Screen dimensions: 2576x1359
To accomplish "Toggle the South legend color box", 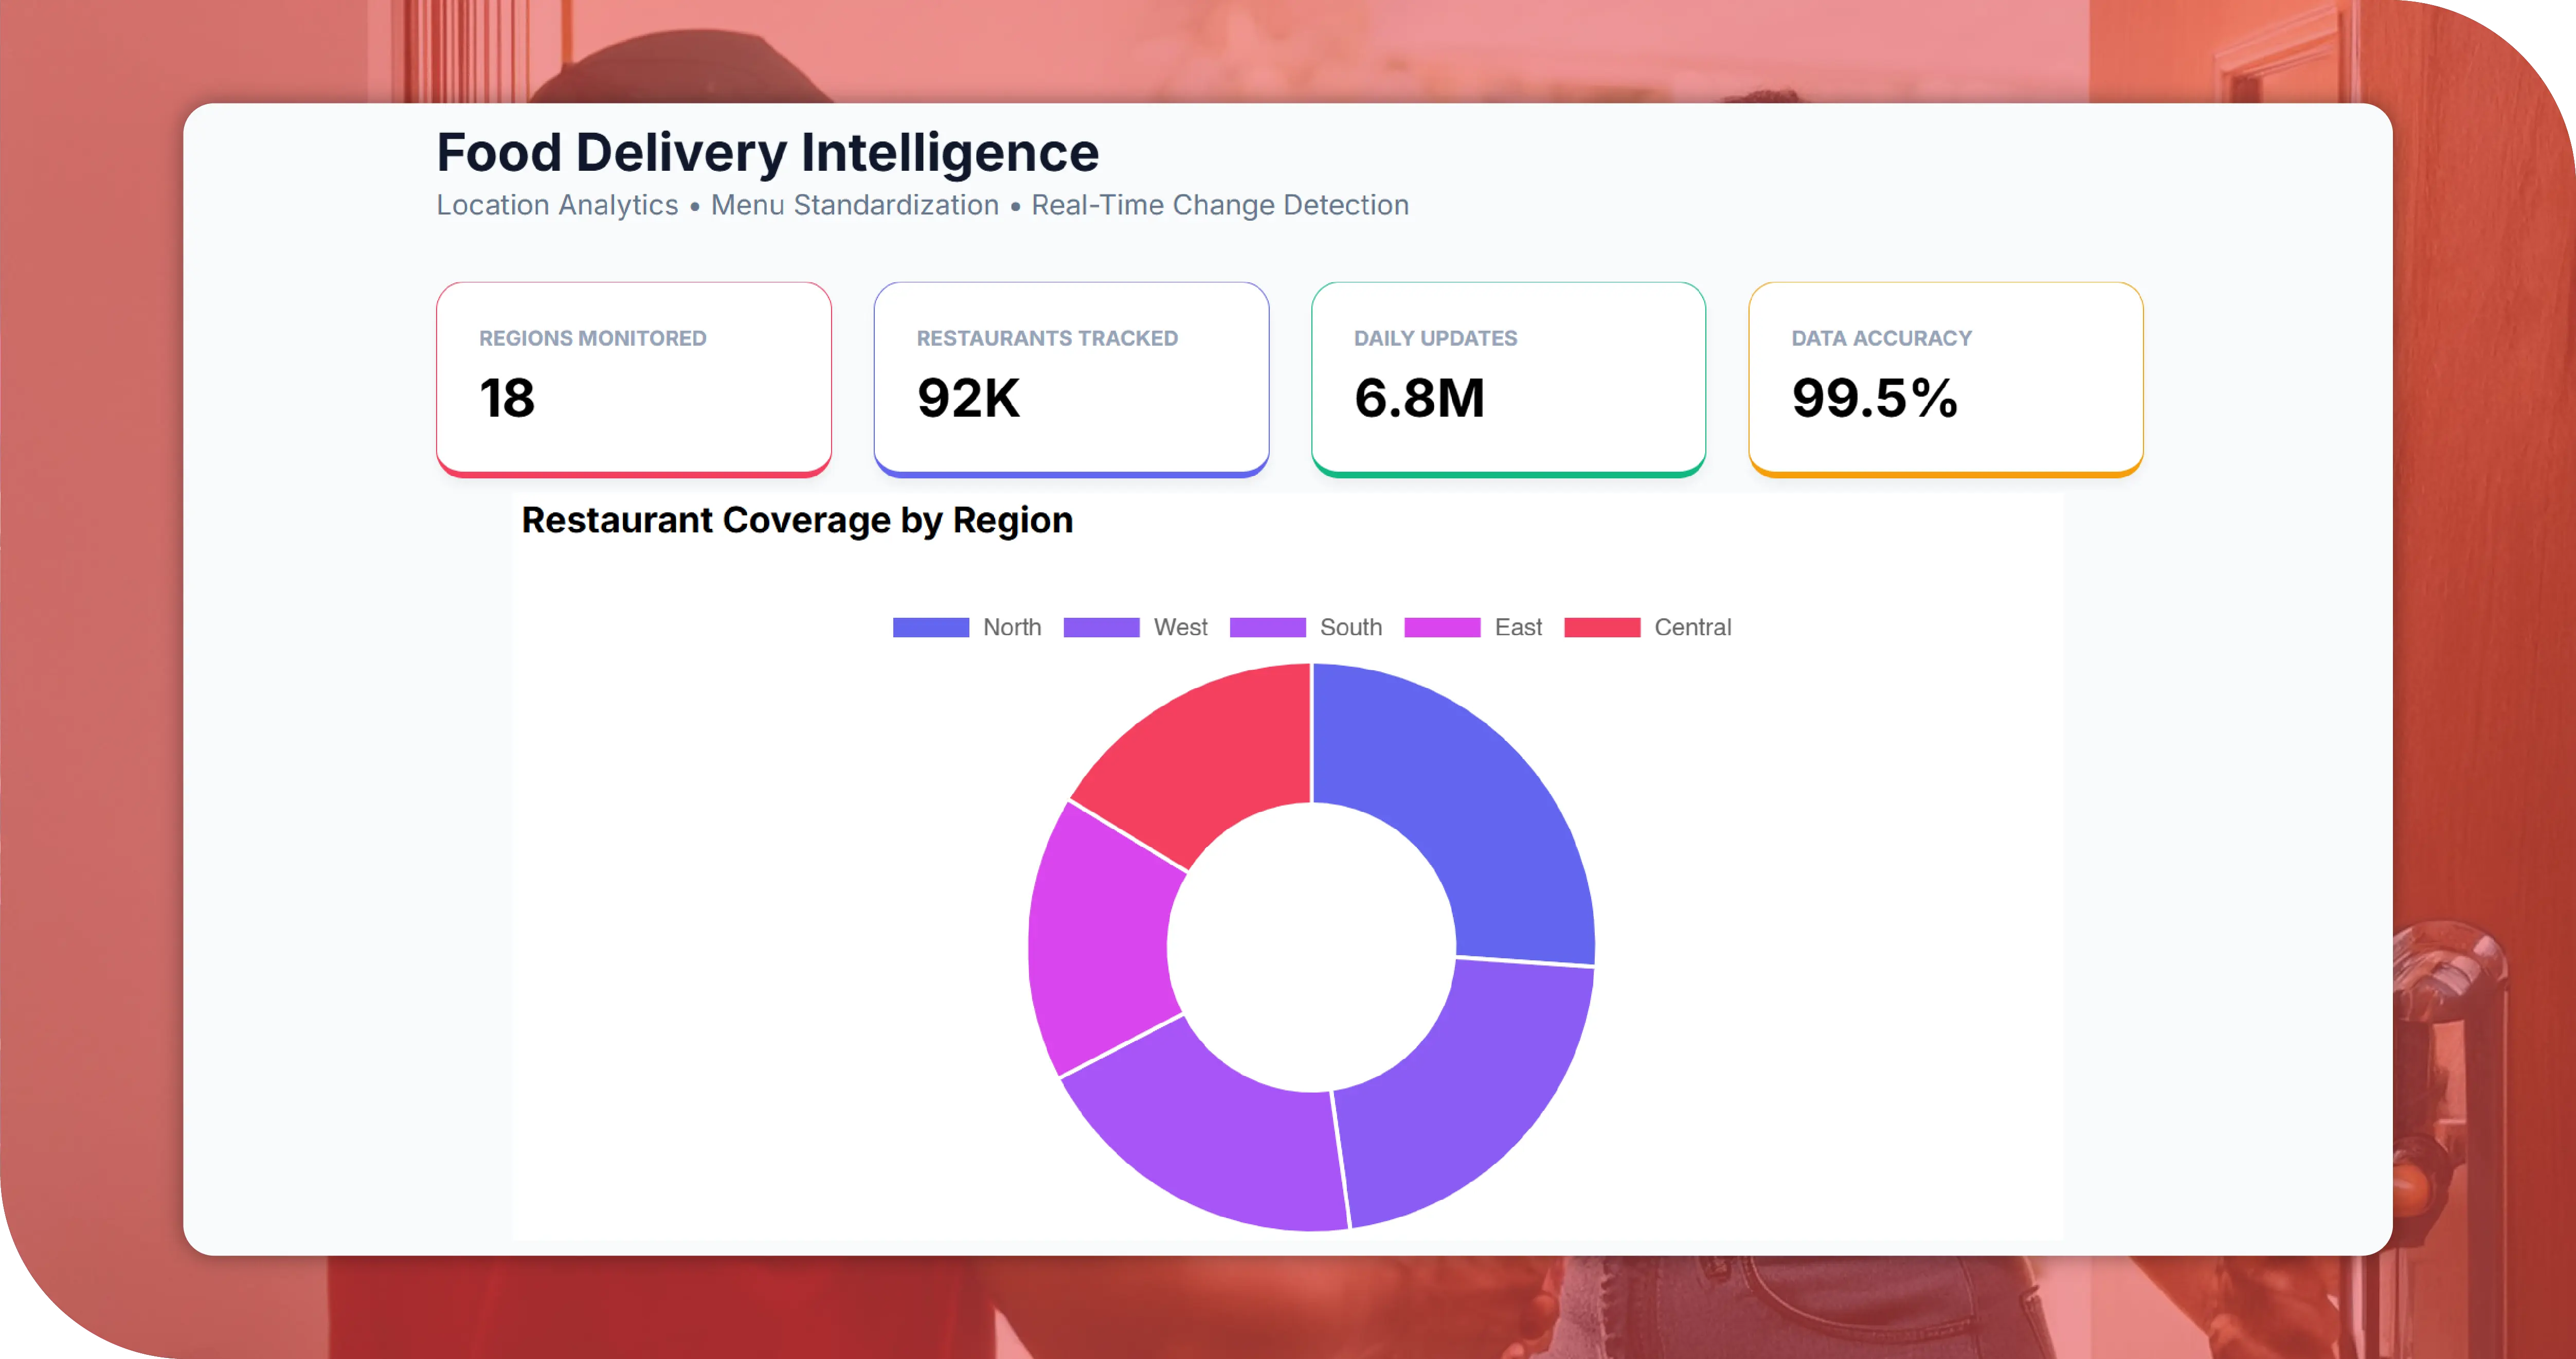I will pos(1267,627).
